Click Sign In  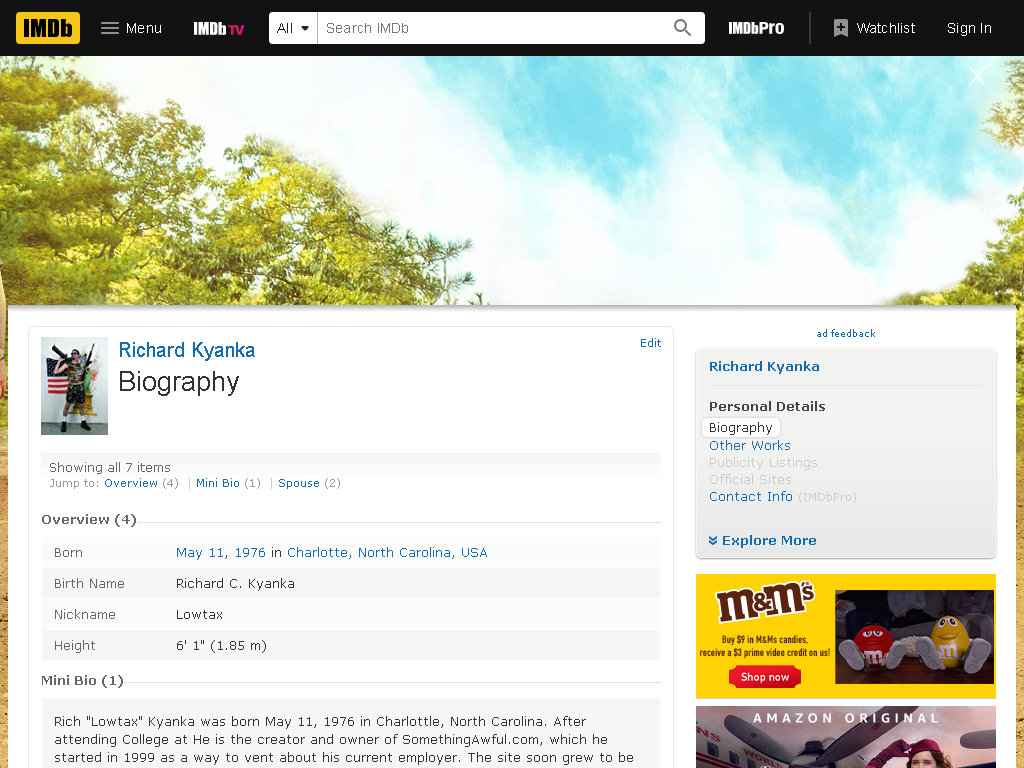pos(969,28)
